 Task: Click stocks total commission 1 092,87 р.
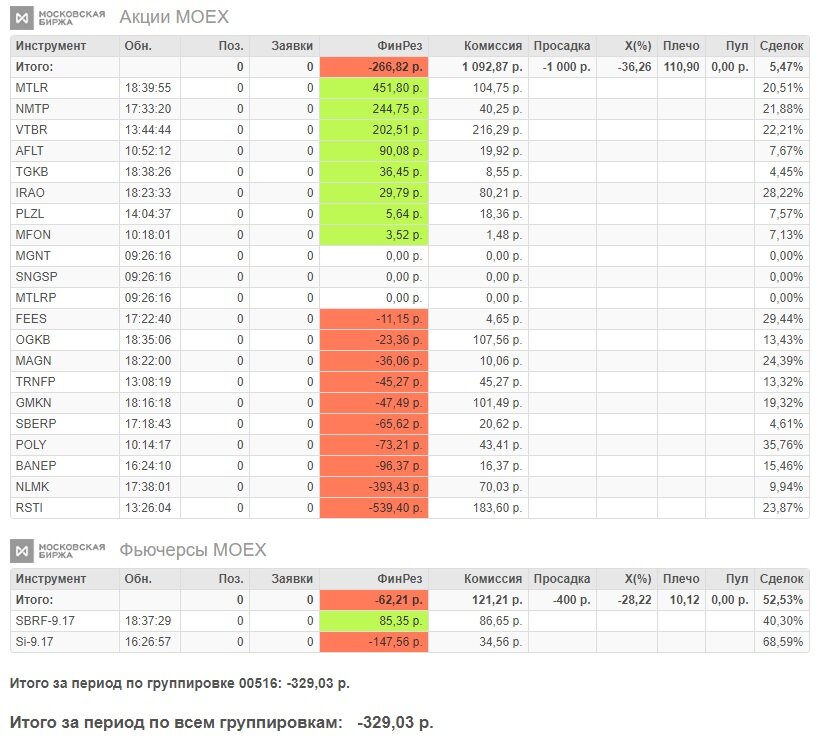click(x=492, y=67)
